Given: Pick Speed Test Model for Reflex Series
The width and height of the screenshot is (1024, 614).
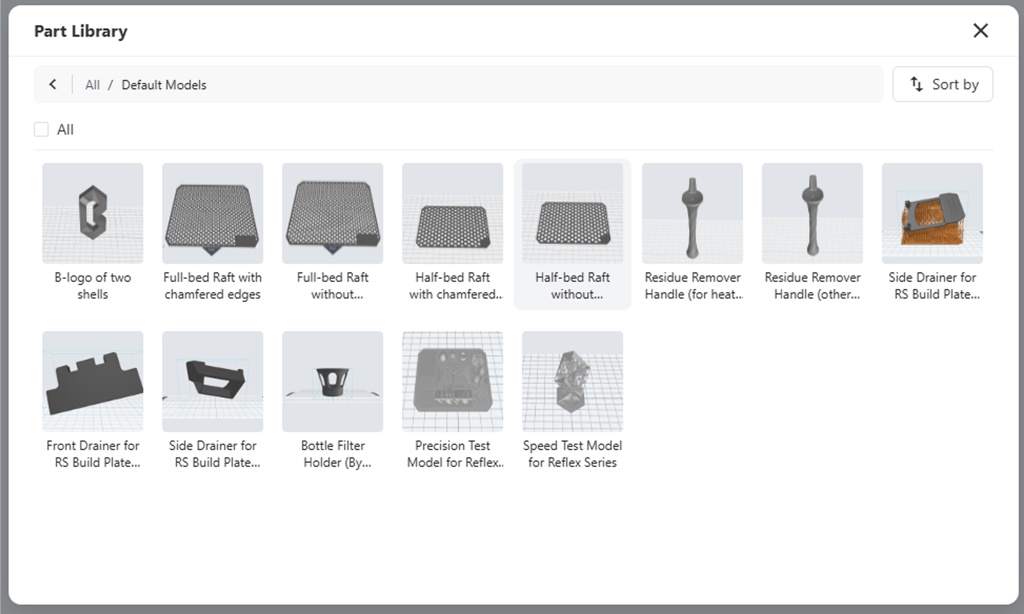Looking at the screenshot, I should coord(572,381).
